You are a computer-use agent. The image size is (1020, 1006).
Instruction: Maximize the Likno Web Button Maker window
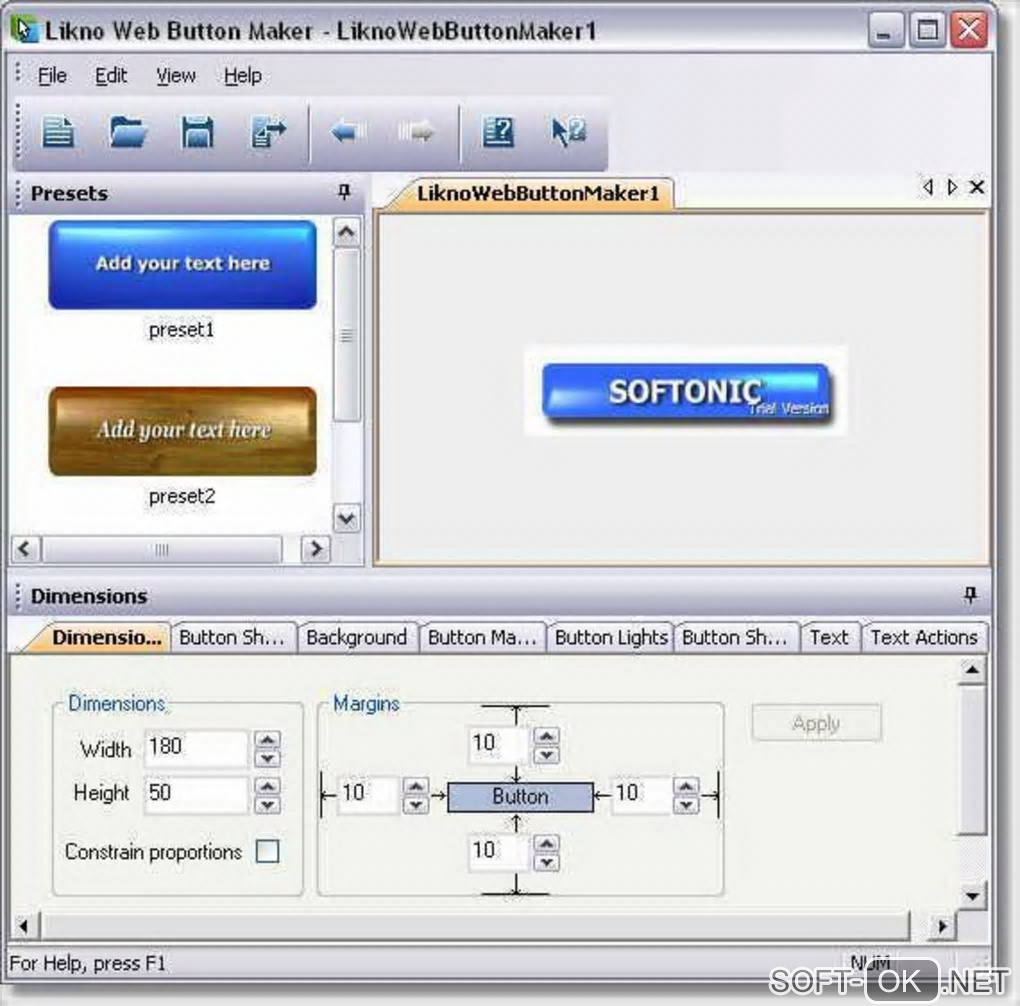tap(927, 30)
